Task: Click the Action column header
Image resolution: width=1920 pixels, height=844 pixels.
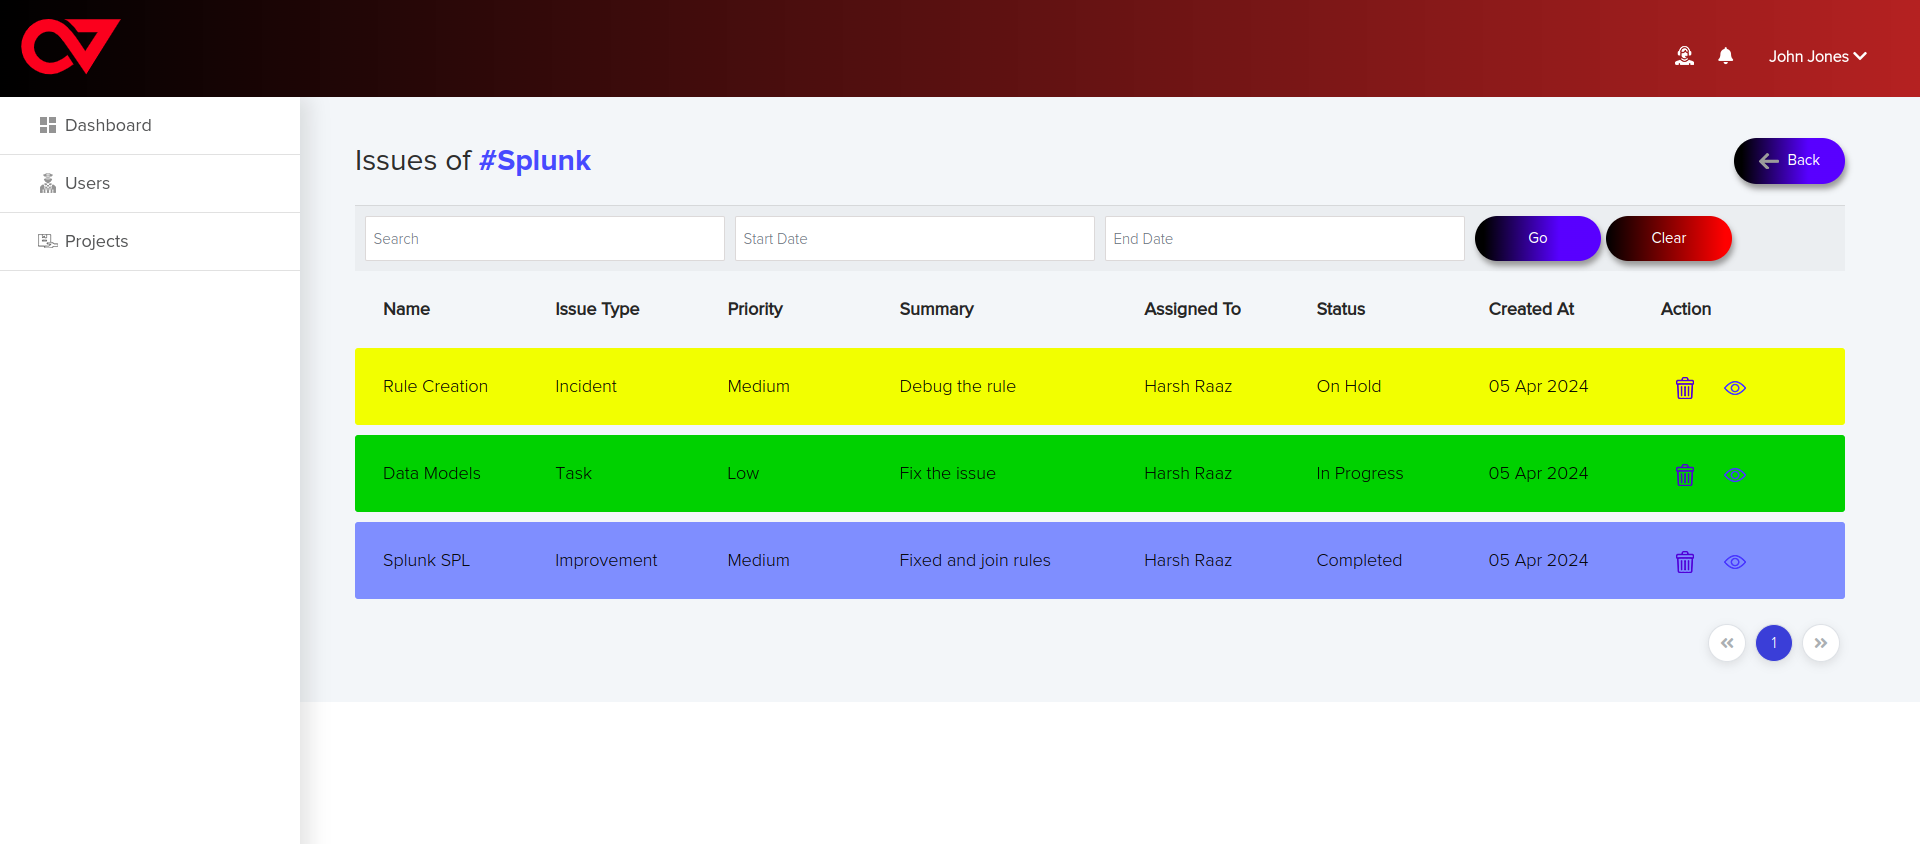Action: pos(1685,309)
